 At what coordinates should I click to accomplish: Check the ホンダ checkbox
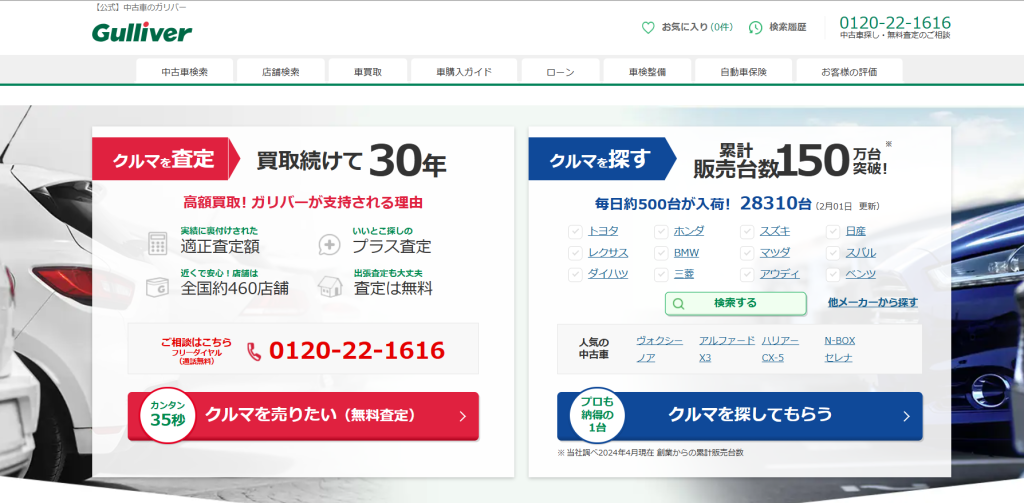click(x=661, y=232)
